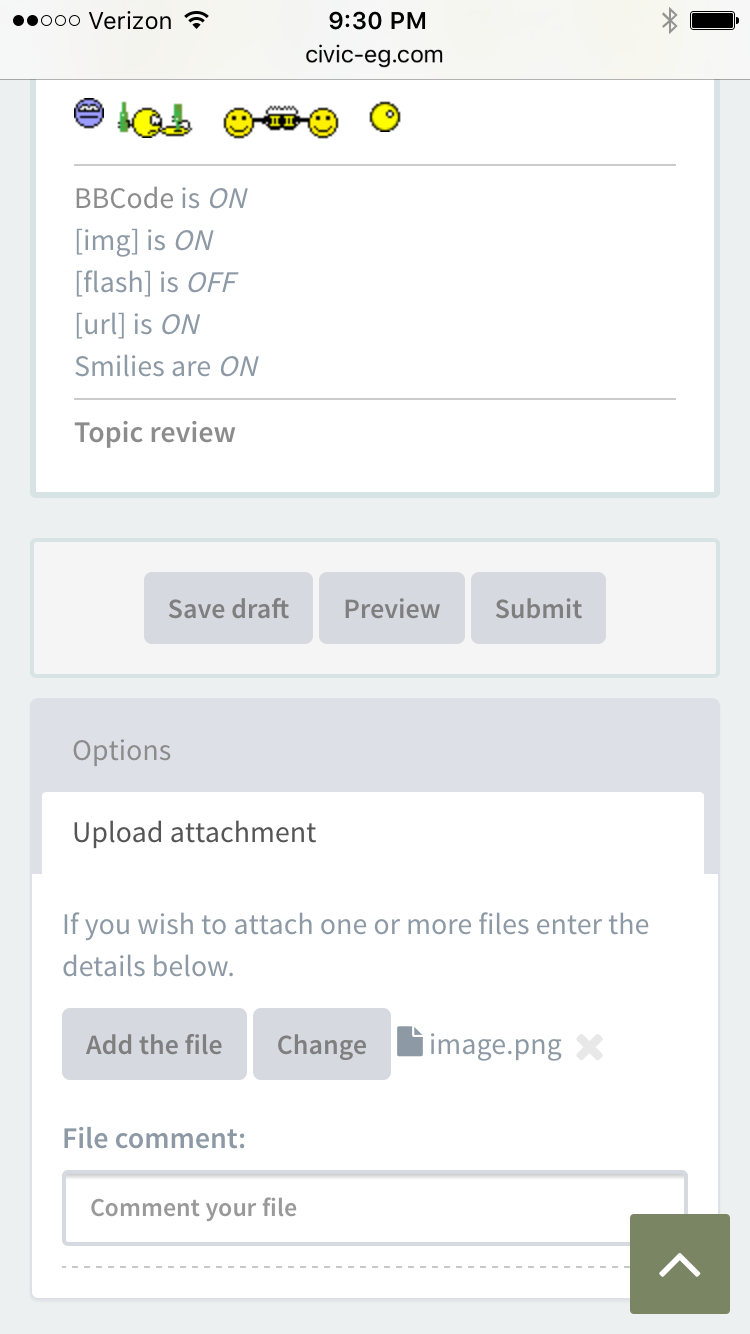This screenshot has height=1334, width=750.
Task: Tap the scroll-to-top arrow button
Action: tap(679, 1264)
